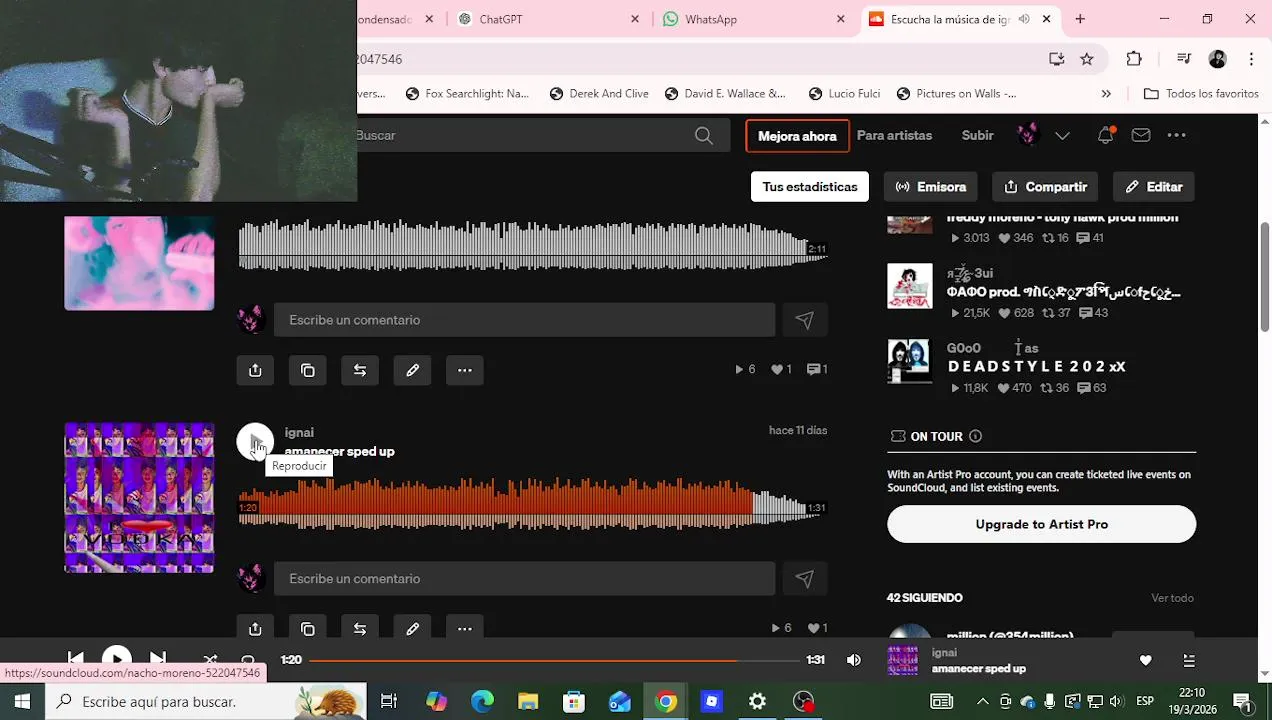Repost amanecer sped up
Screen dimensions: 1272x720
click(x=360, y=628)
